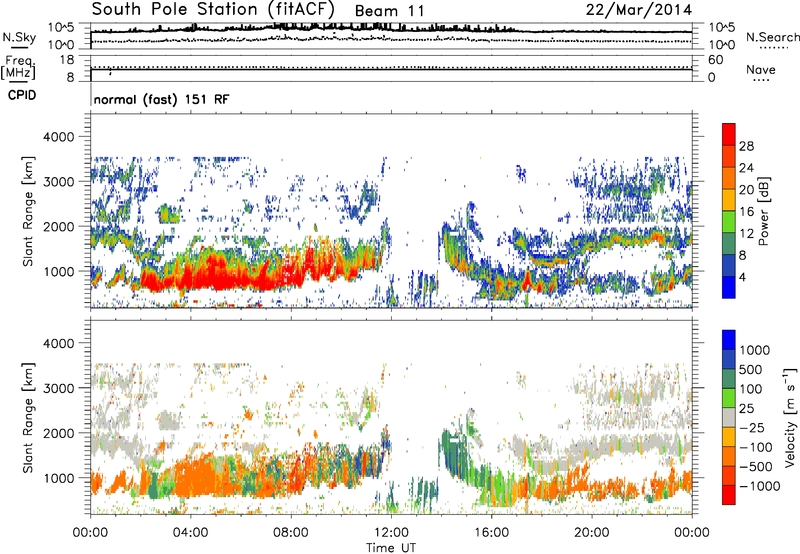The height and width of the screenshot is (554, 800).
Task: Click the 'Time UT' axis title
Action: pos(391,548)
